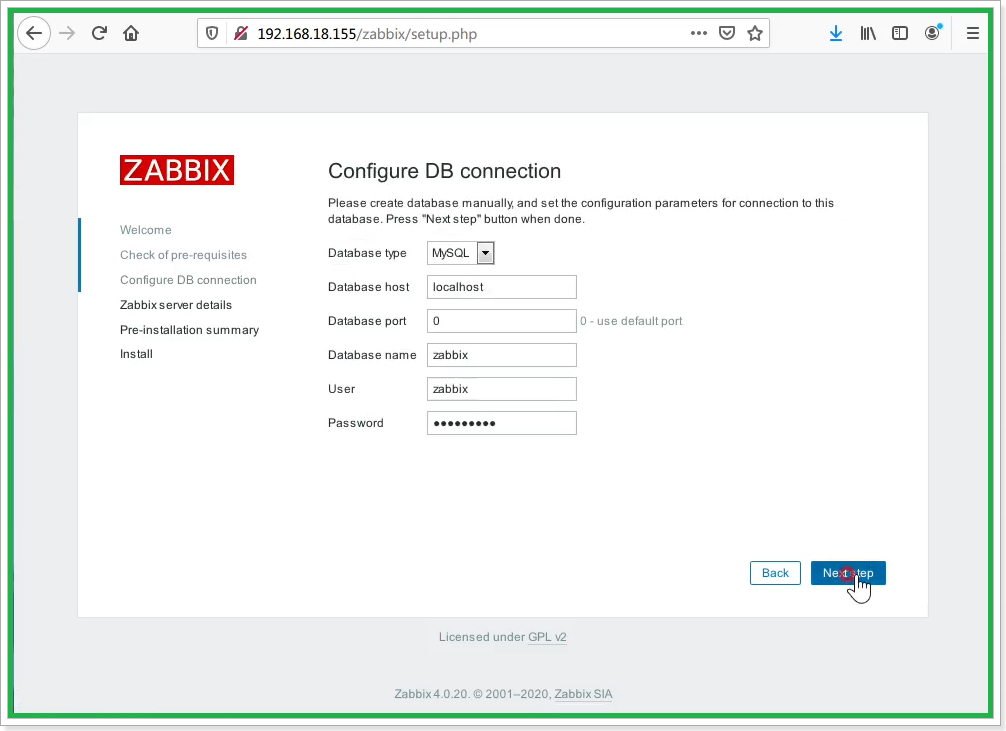Click the Database name label
The image size is (1006, 731).
[372, 355]
